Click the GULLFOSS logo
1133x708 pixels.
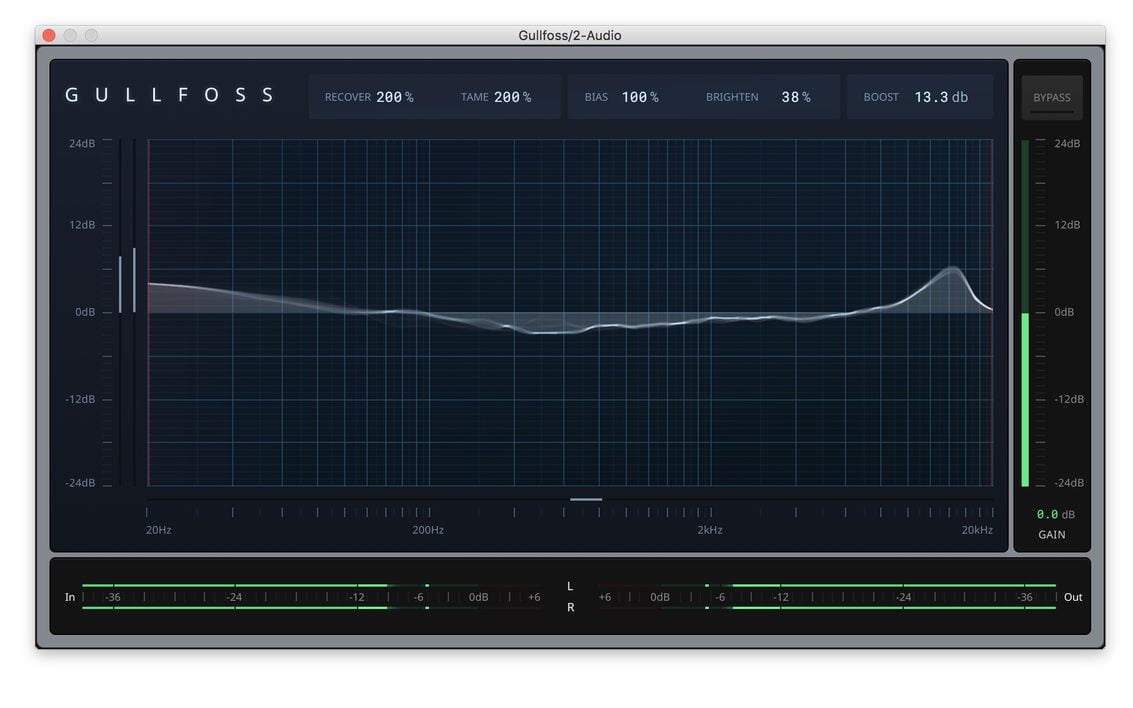pos(169,95)
